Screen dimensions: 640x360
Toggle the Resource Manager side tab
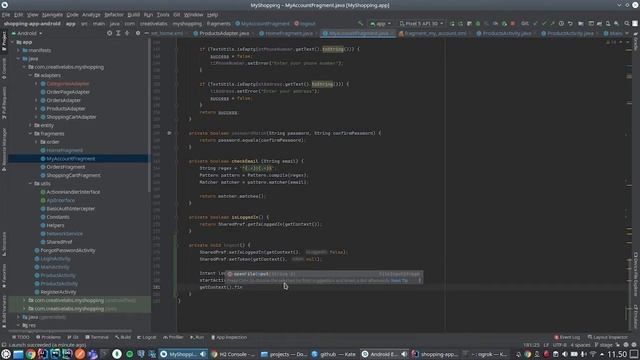click(4, 150)
